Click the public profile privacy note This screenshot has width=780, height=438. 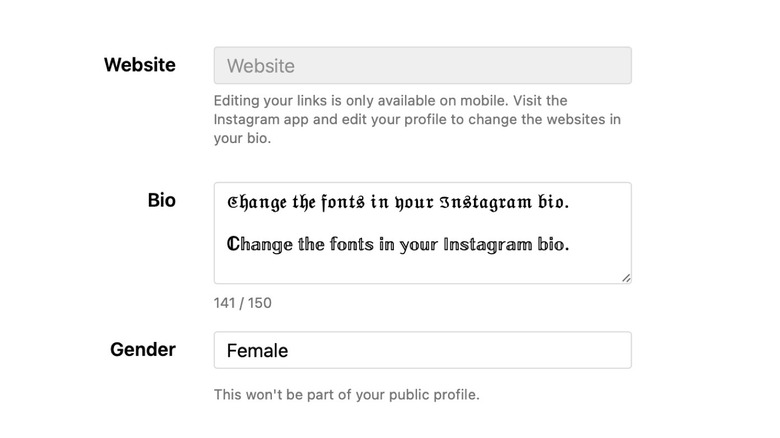pos(346,395)
